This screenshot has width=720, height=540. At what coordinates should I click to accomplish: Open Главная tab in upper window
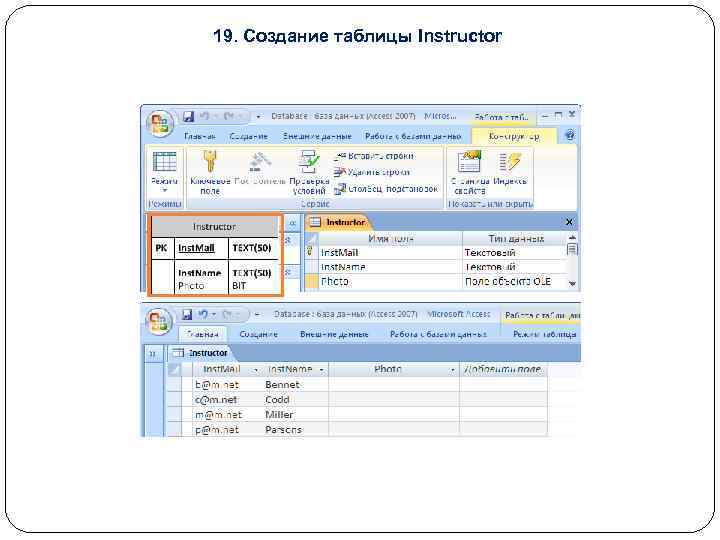pos(200,136)
